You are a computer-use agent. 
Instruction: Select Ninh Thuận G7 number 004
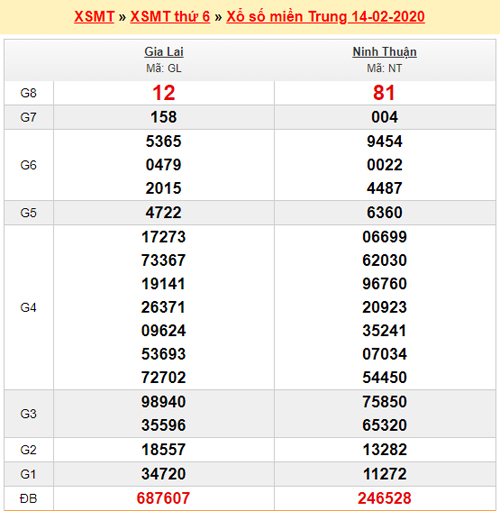click(385, 117)
